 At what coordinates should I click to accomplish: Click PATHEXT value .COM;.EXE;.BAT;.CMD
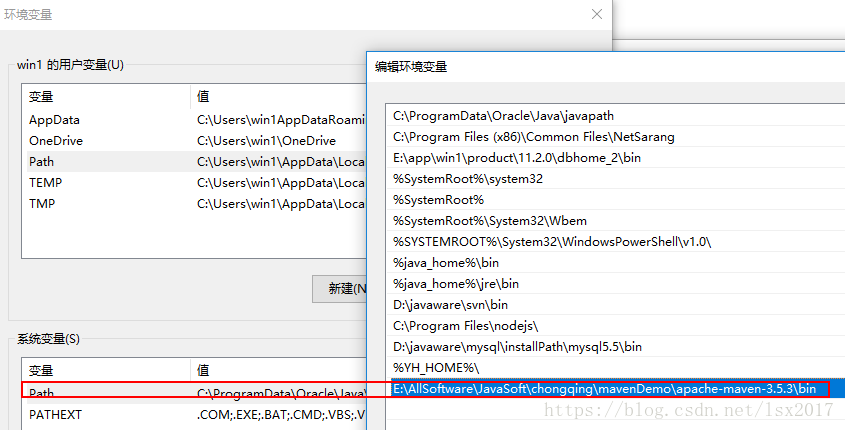tap(281, 415)
